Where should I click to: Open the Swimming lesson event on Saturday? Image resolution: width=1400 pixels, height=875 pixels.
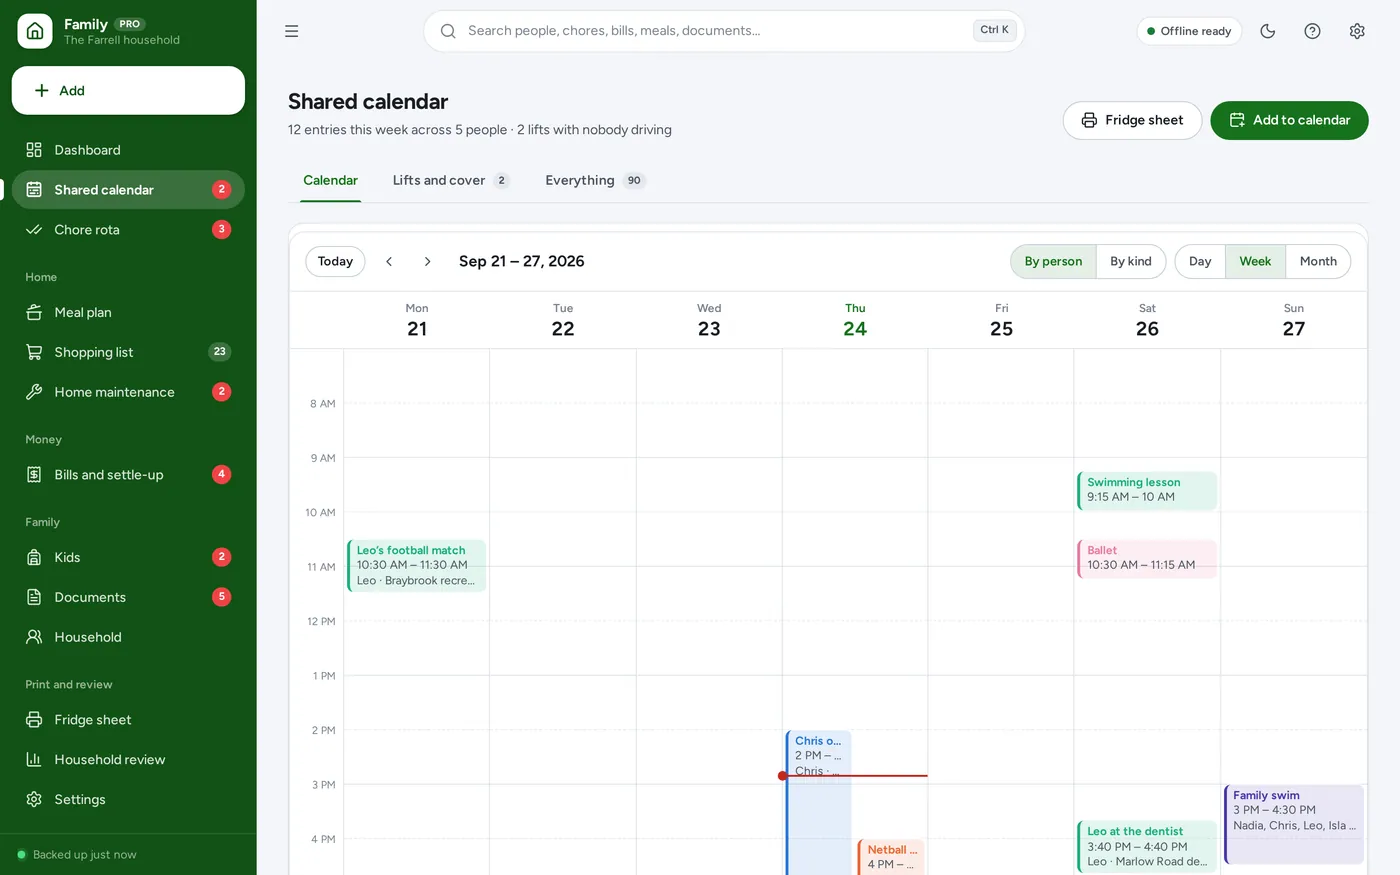click(x=1147, y=490)
